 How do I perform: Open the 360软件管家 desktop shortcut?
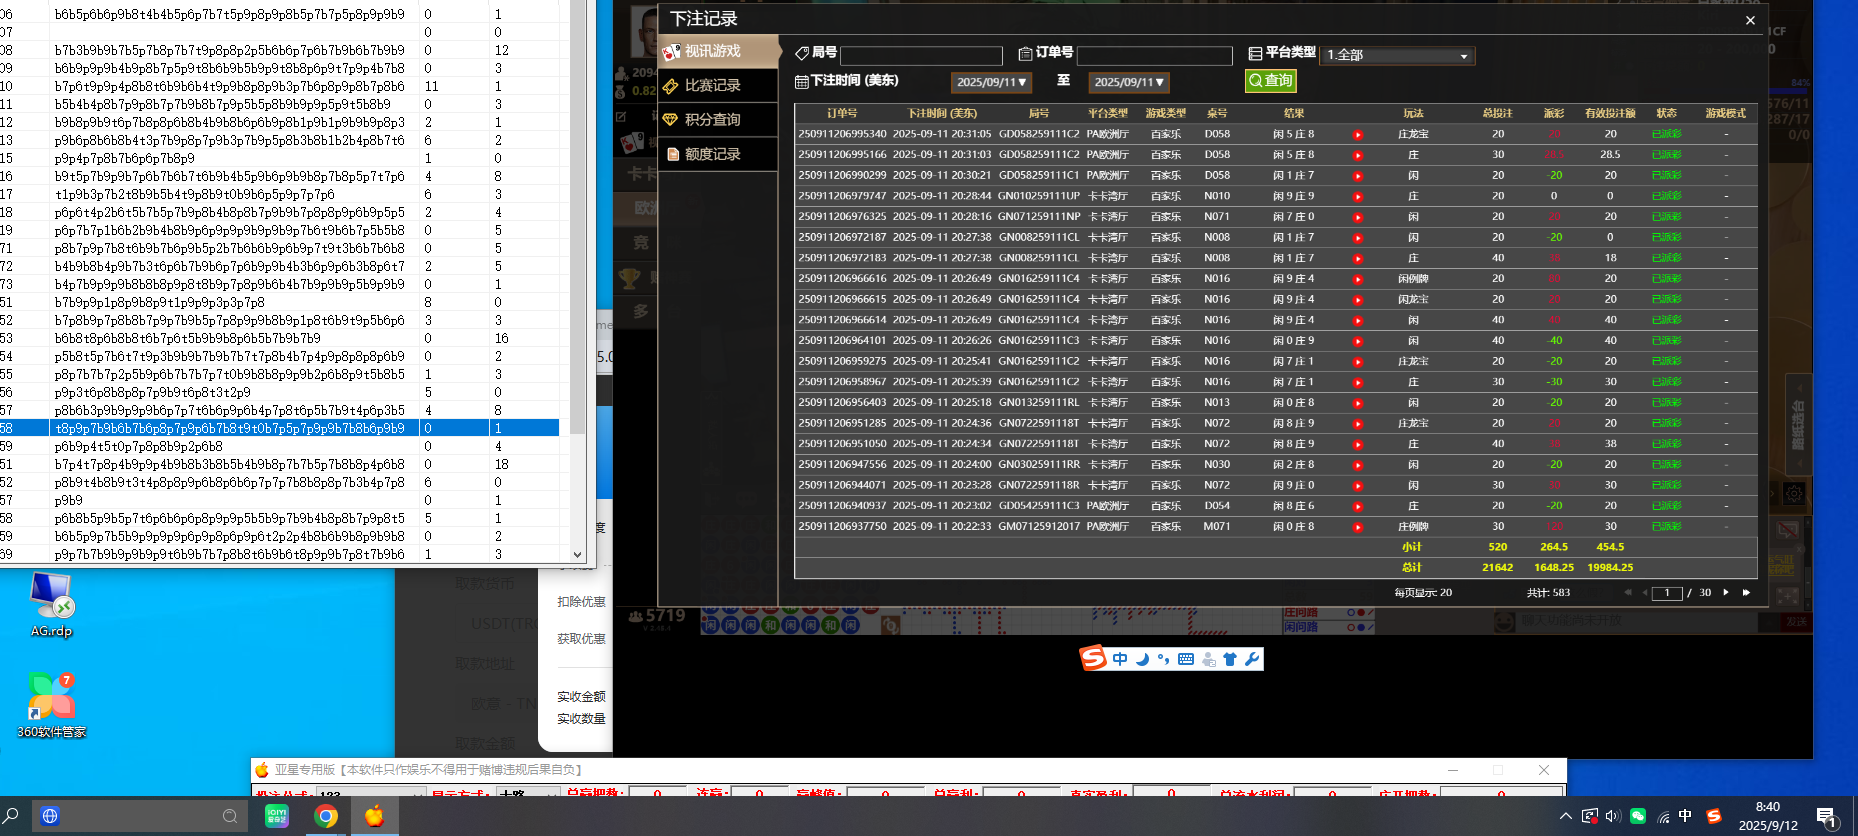click(51, 700)
